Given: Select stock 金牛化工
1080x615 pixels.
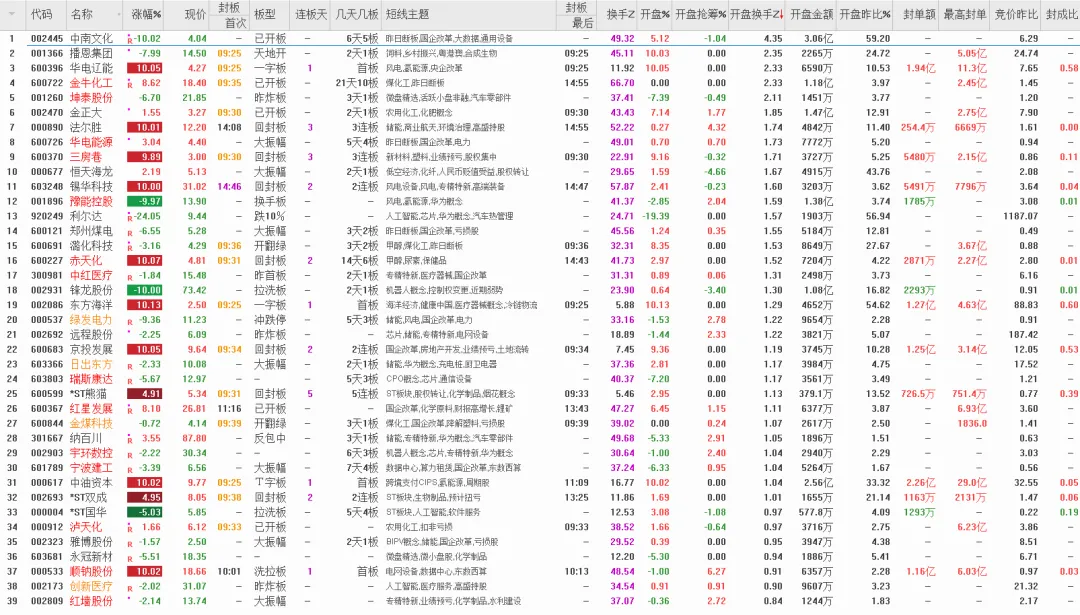Looking at the screenshot, I should click(91, 83).
